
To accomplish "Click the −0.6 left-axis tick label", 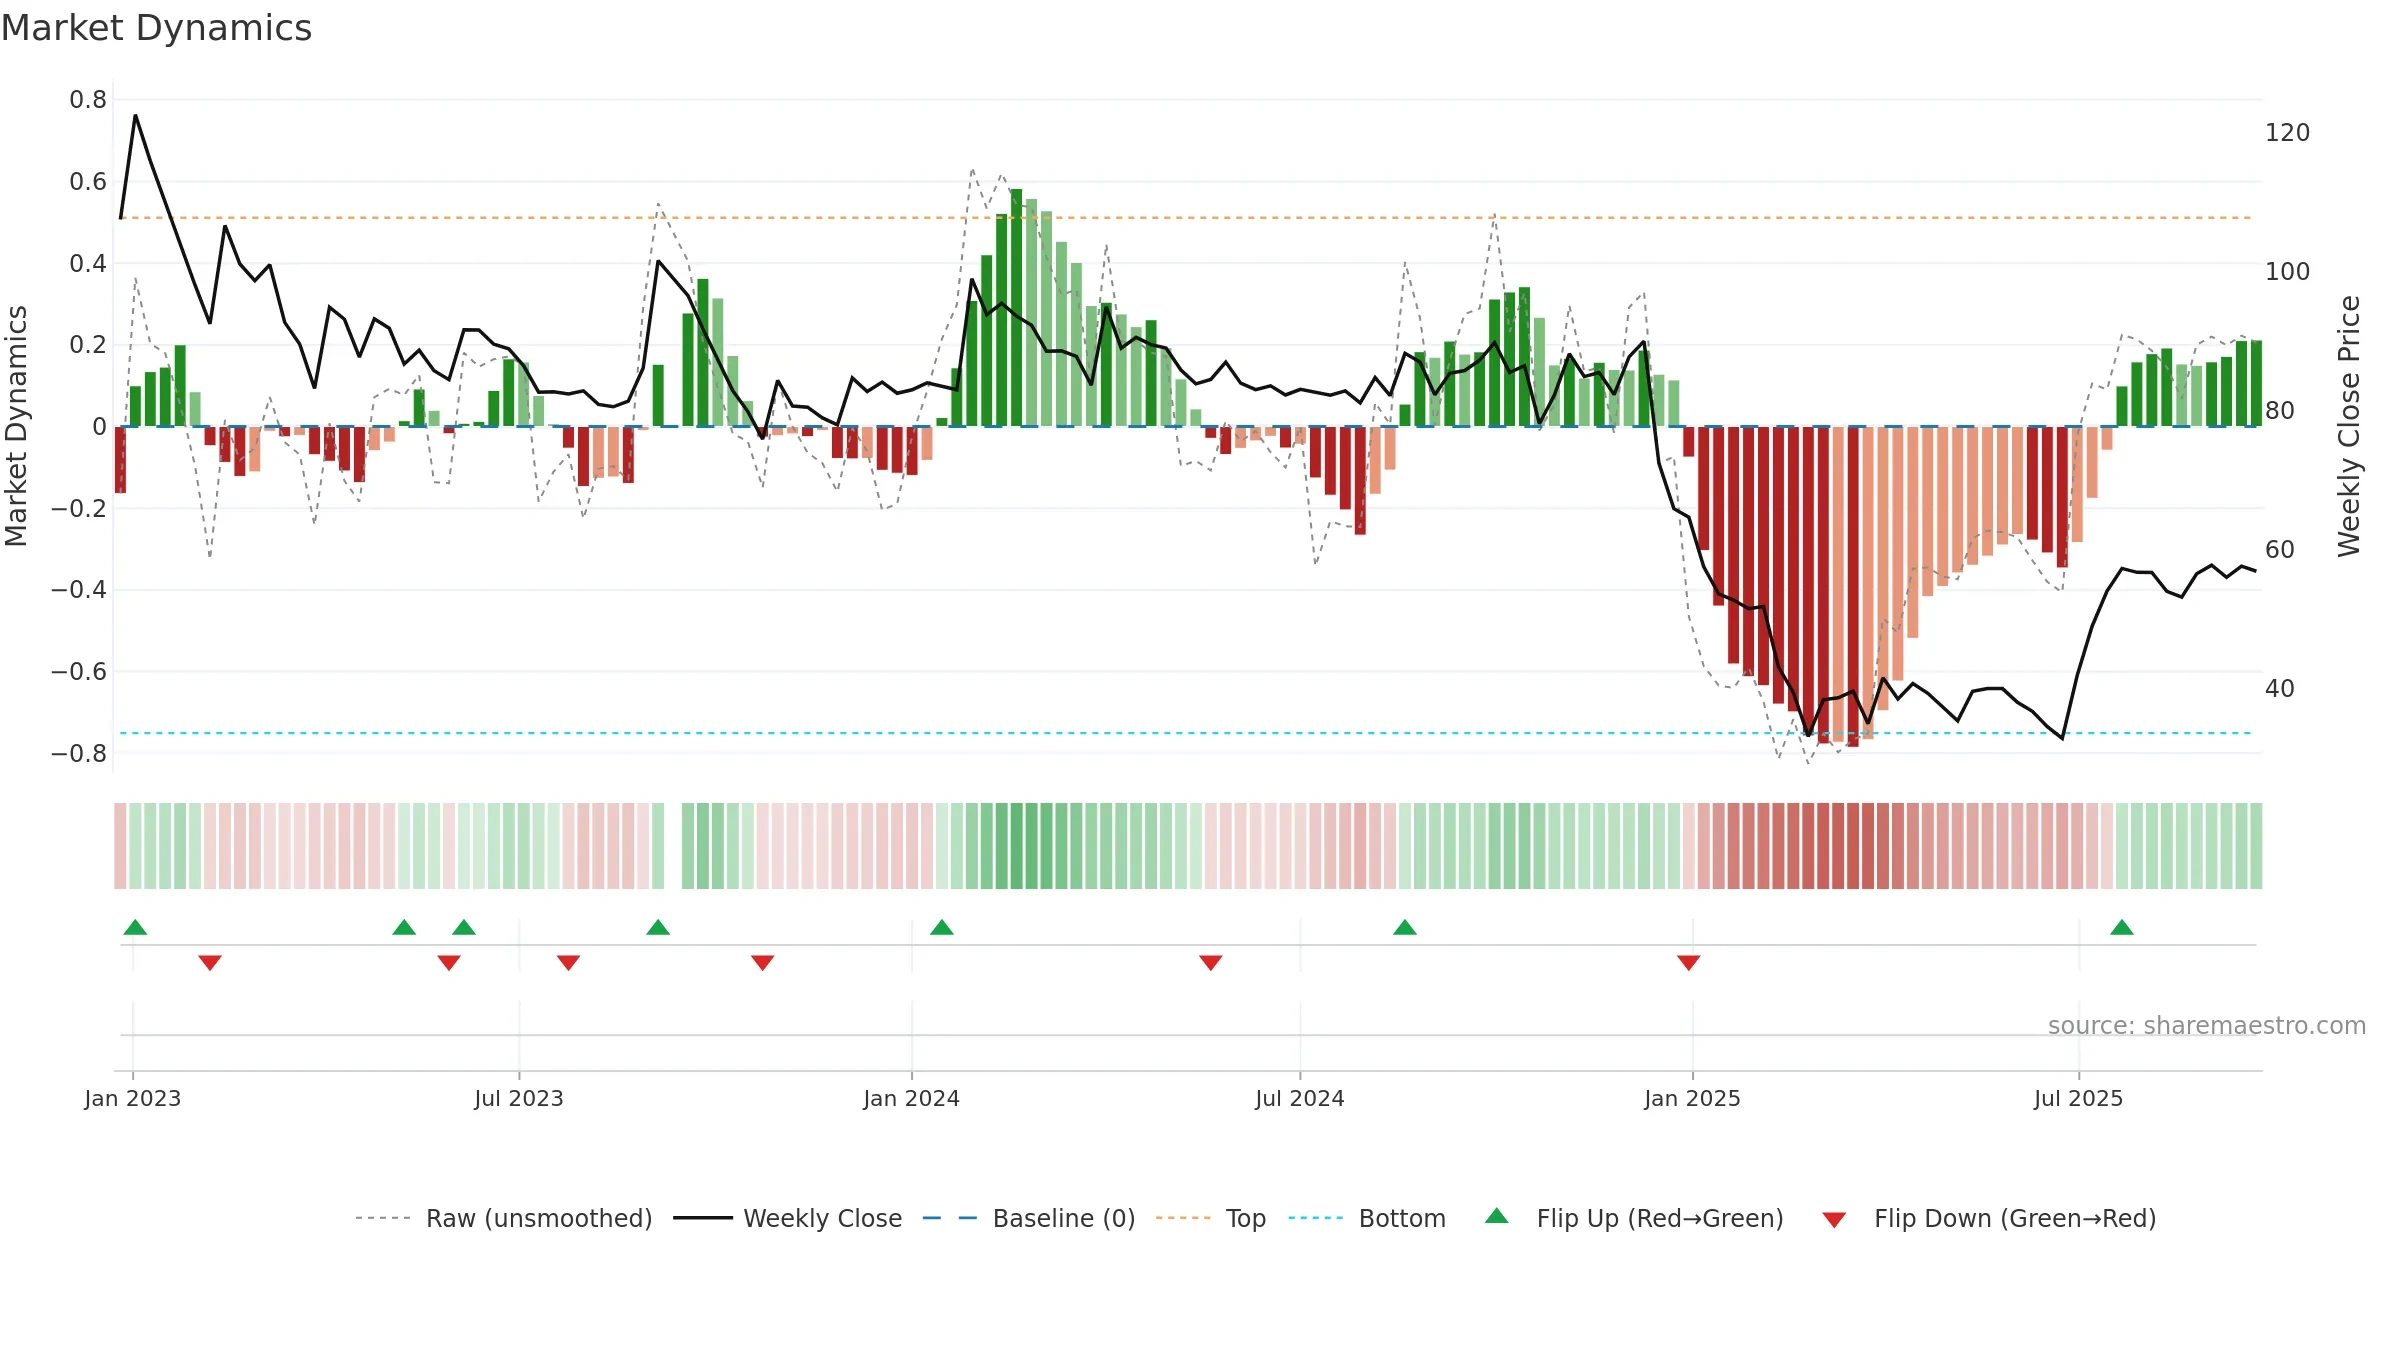I will point(79,672).
